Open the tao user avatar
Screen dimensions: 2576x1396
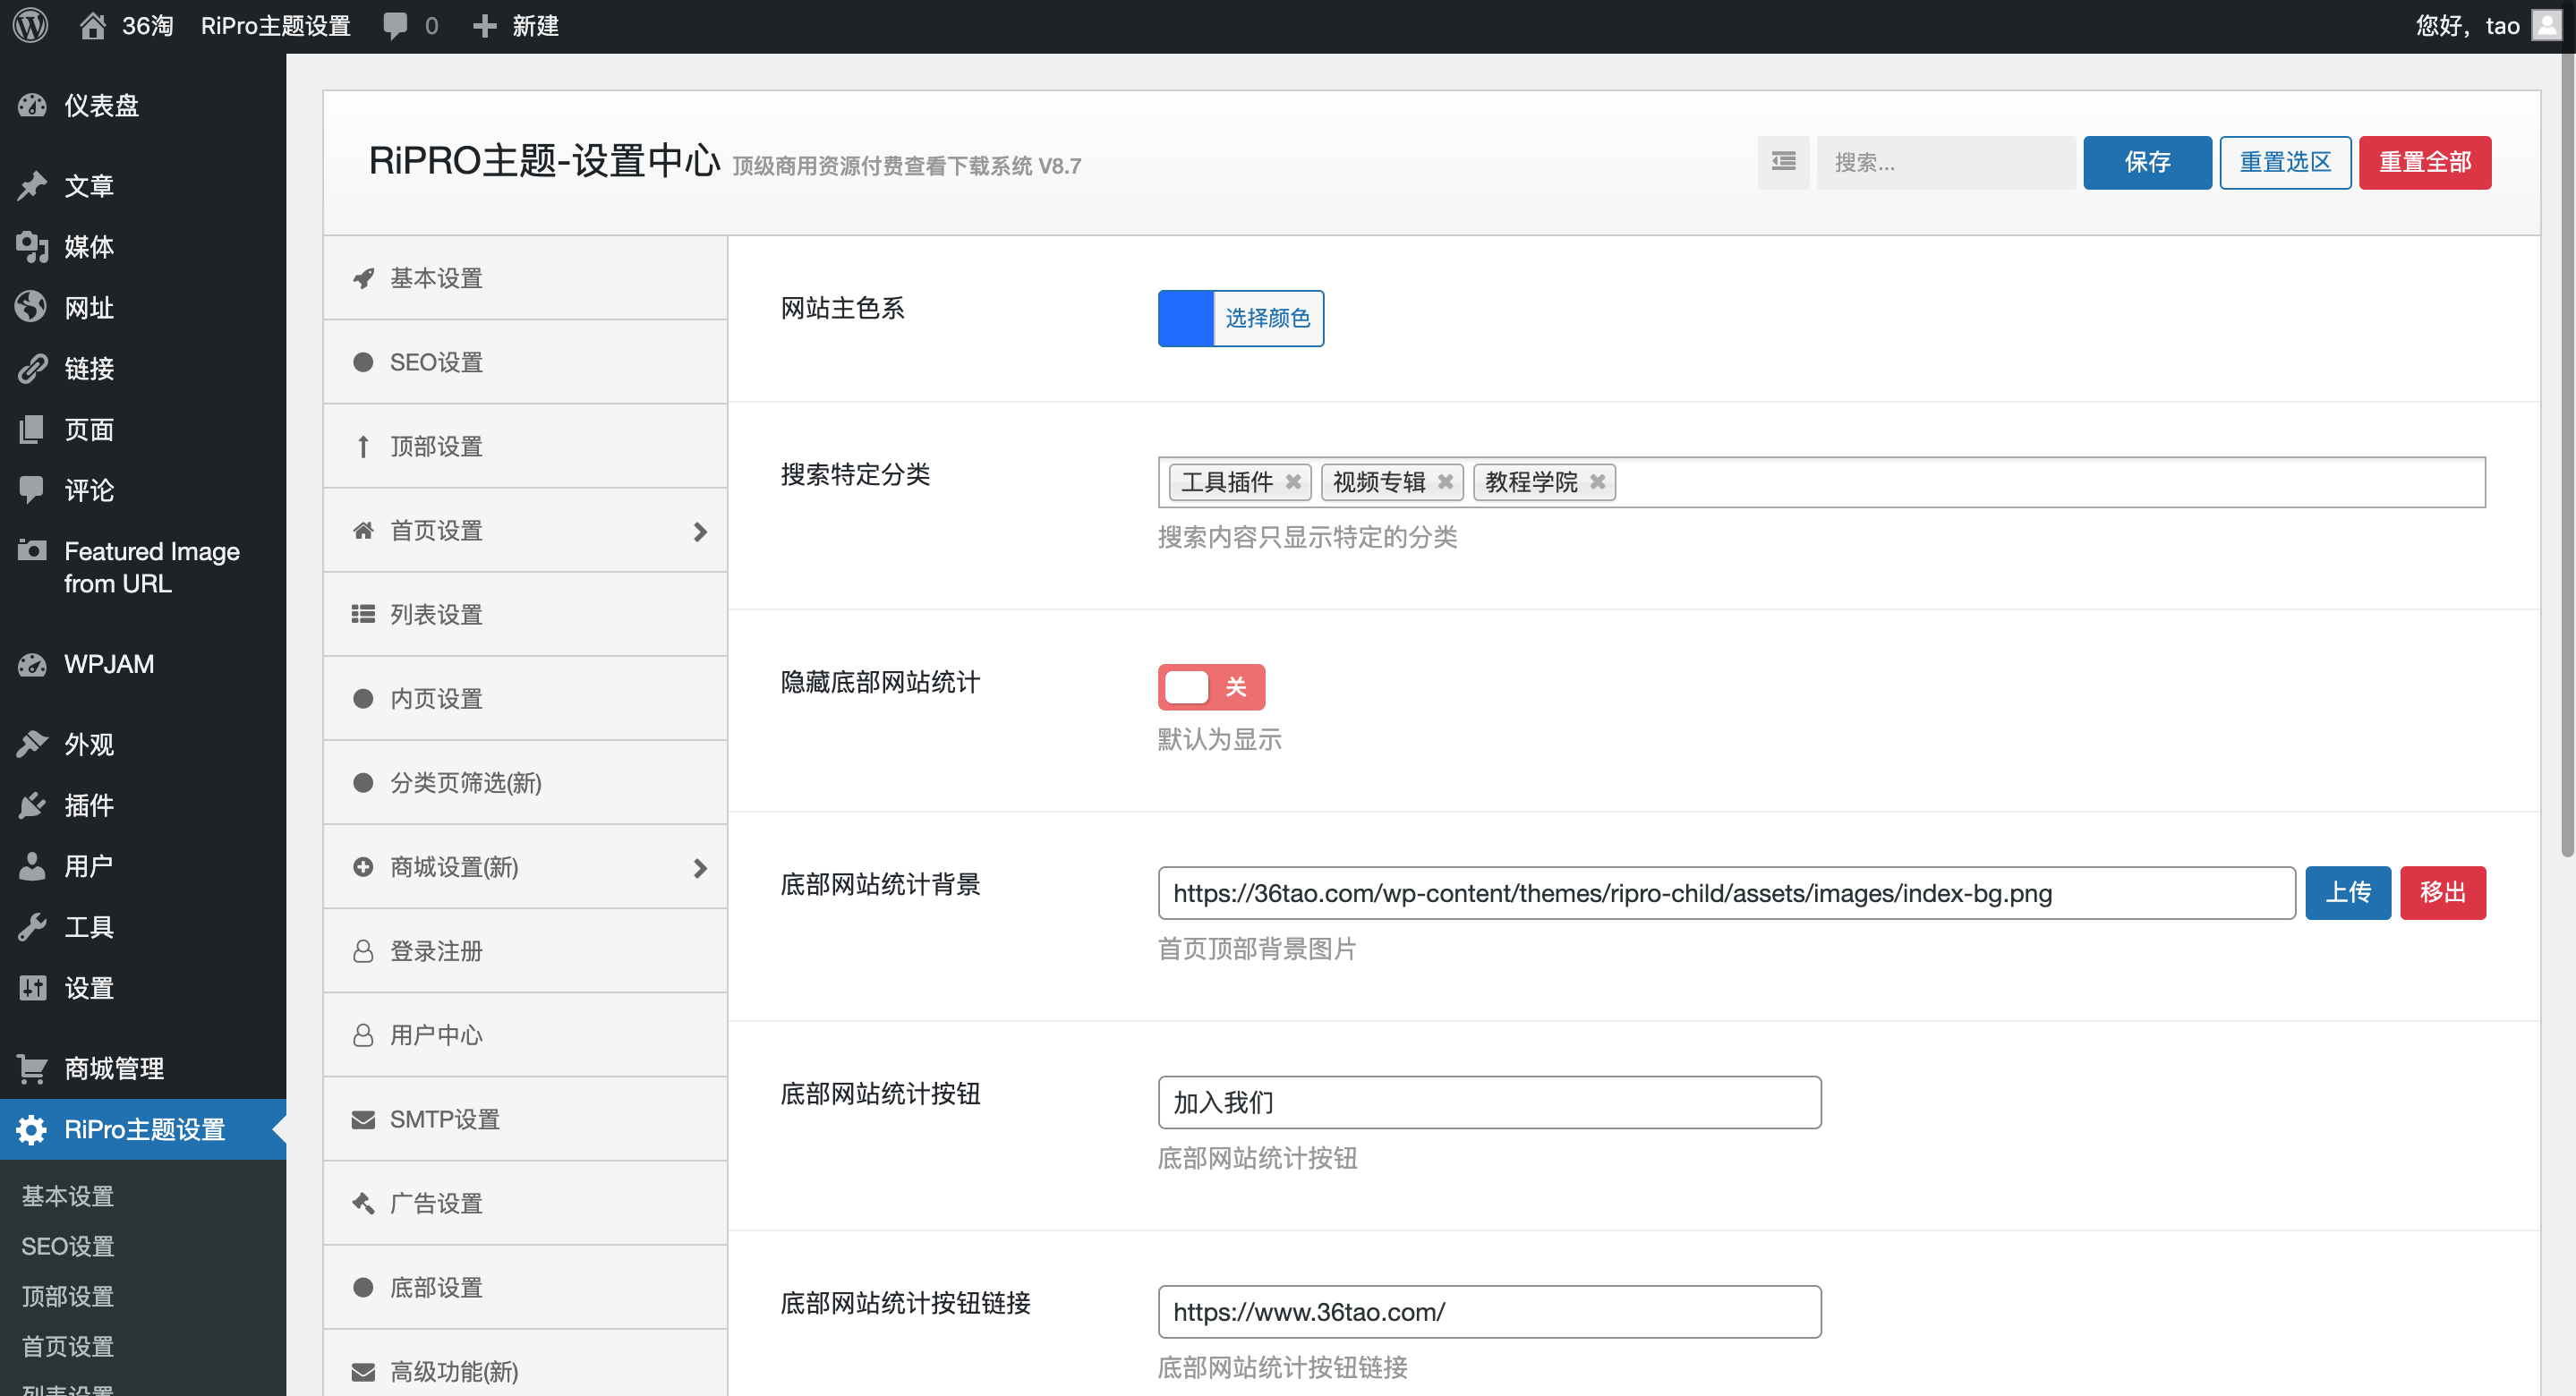[x=2546, y=26]
